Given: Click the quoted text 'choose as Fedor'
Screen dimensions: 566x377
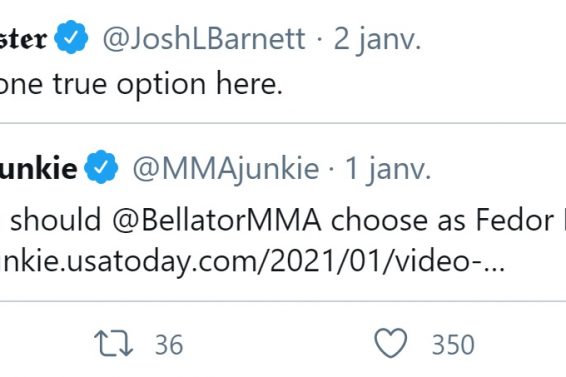Looking at the screenshot, I should pos(442,220).
